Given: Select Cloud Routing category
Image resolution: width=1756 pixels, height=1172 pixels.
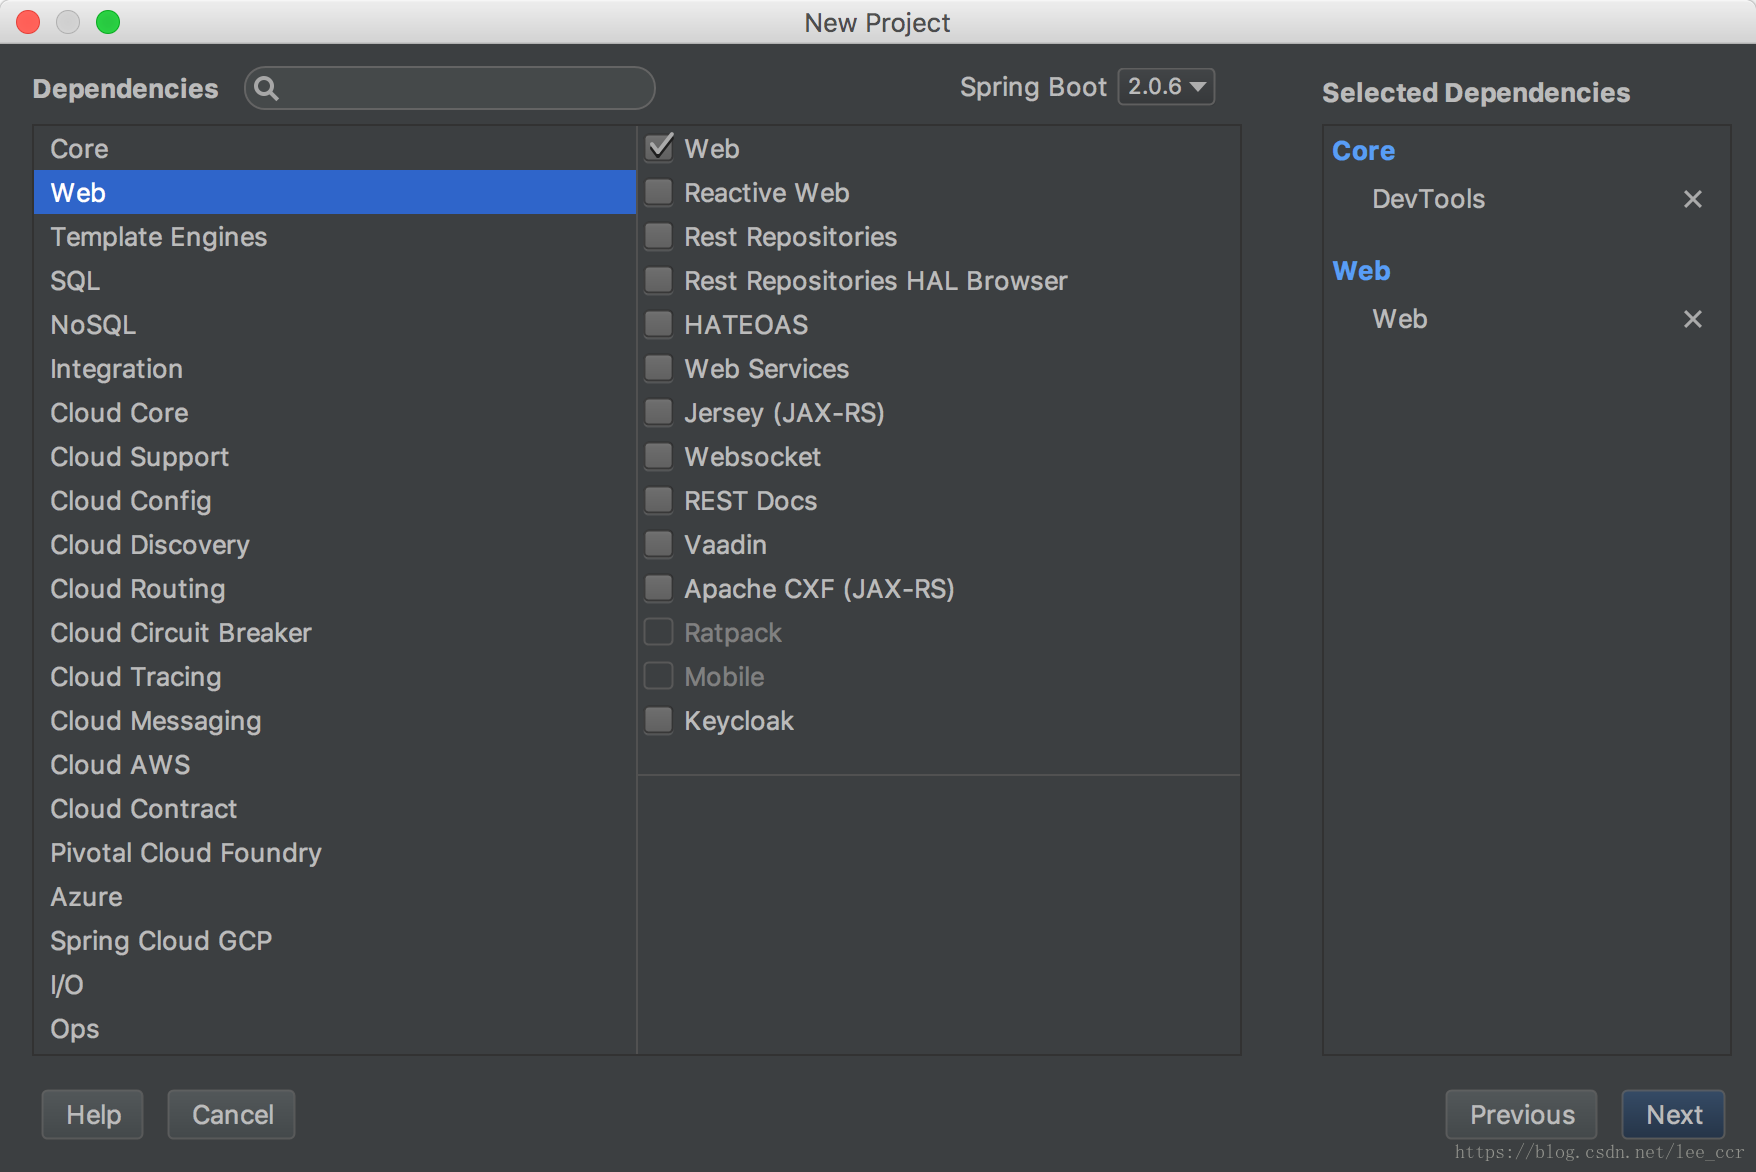Looking at the screenshot, I should coord(335,588).
